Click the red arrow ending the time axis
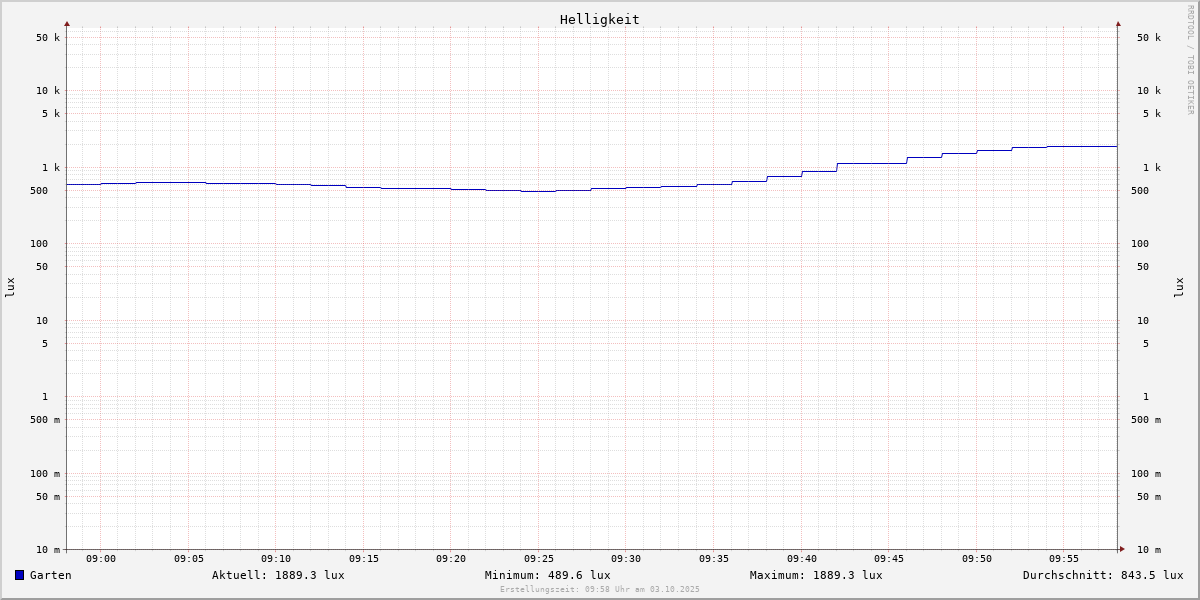 tap(1122, 549)
